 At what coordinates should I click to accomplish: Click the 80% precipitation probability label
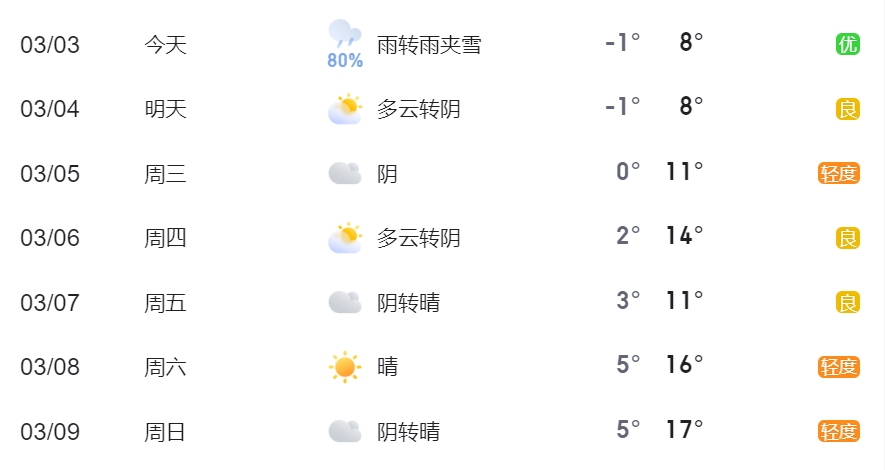pyautogui.click(x=345, y=60)
